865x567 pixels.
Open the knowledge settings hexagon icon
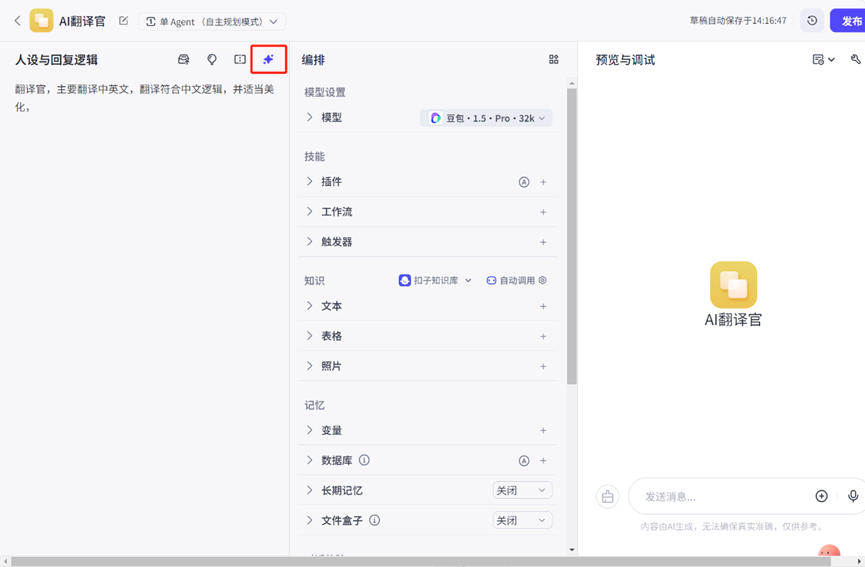click(543, 280)
